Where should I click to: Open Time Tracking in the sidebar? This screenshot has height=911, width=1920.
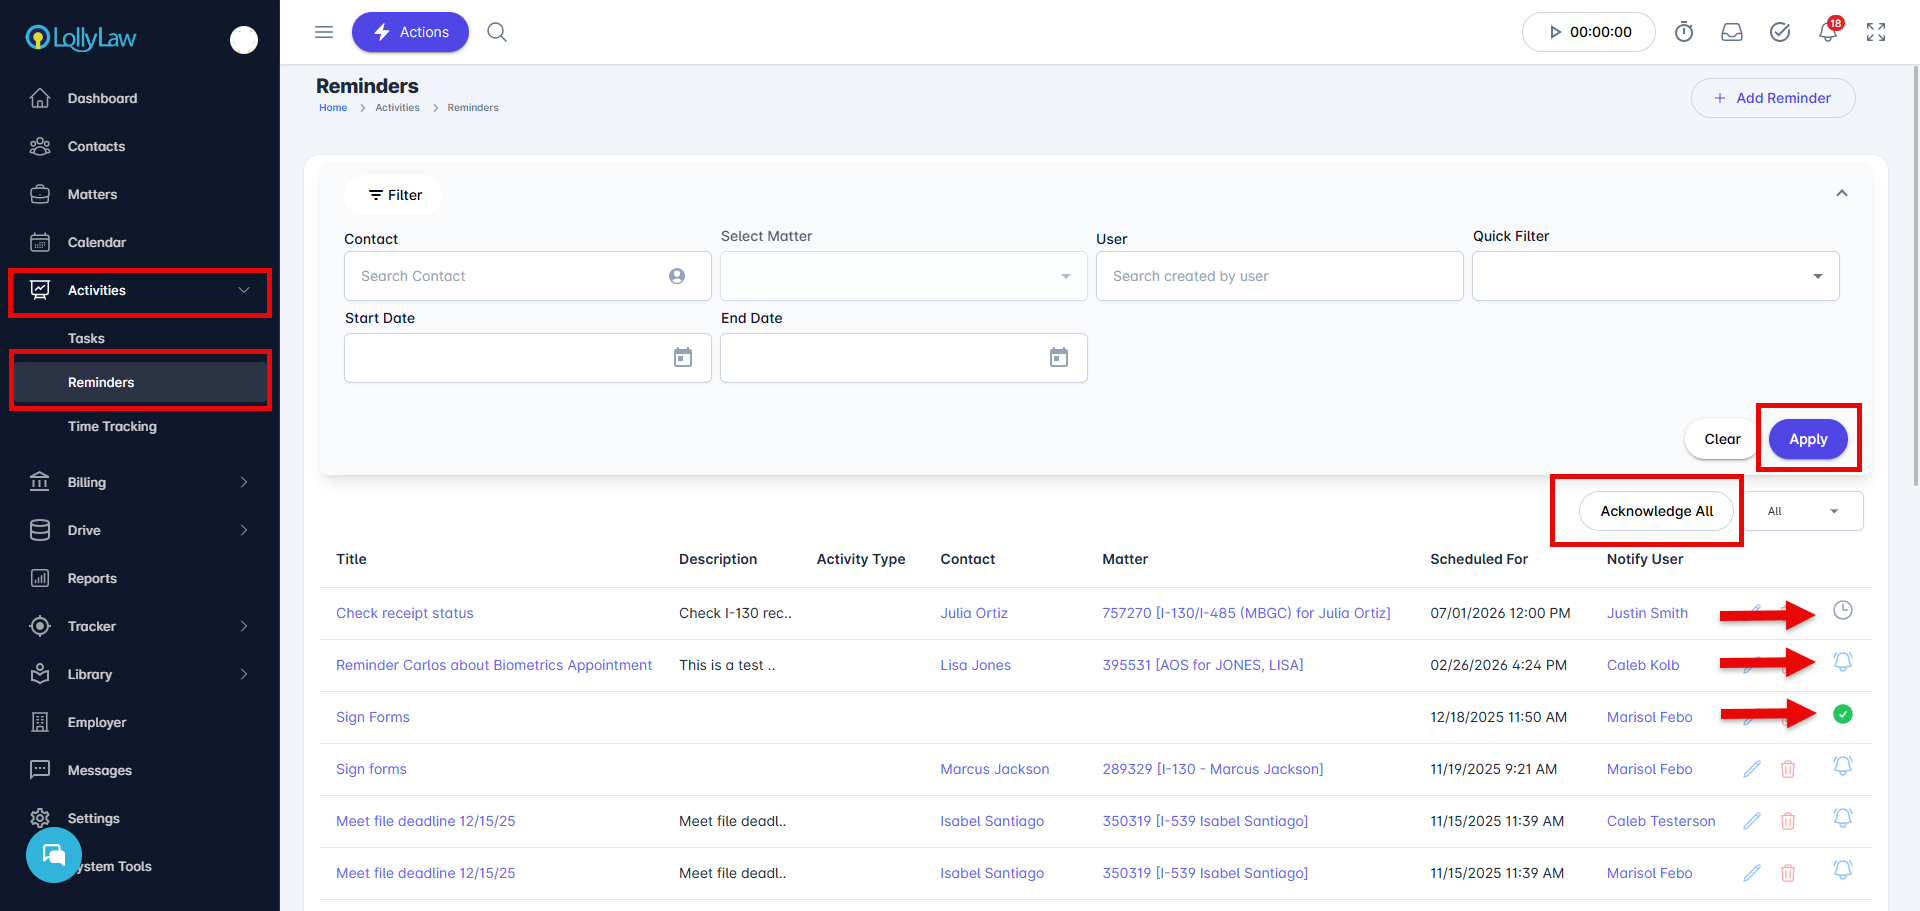(112, 426)
